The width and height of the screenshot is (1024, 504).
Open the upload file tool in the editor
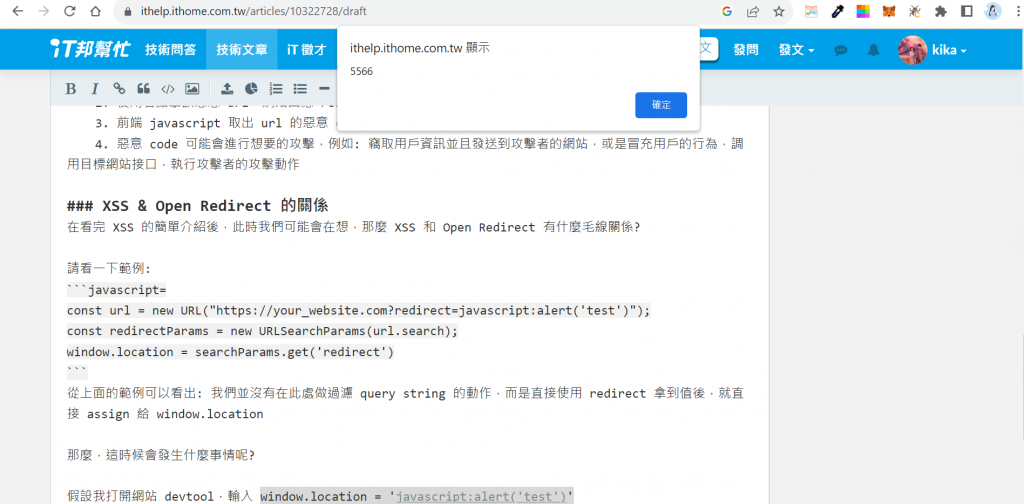click(227, 89)
